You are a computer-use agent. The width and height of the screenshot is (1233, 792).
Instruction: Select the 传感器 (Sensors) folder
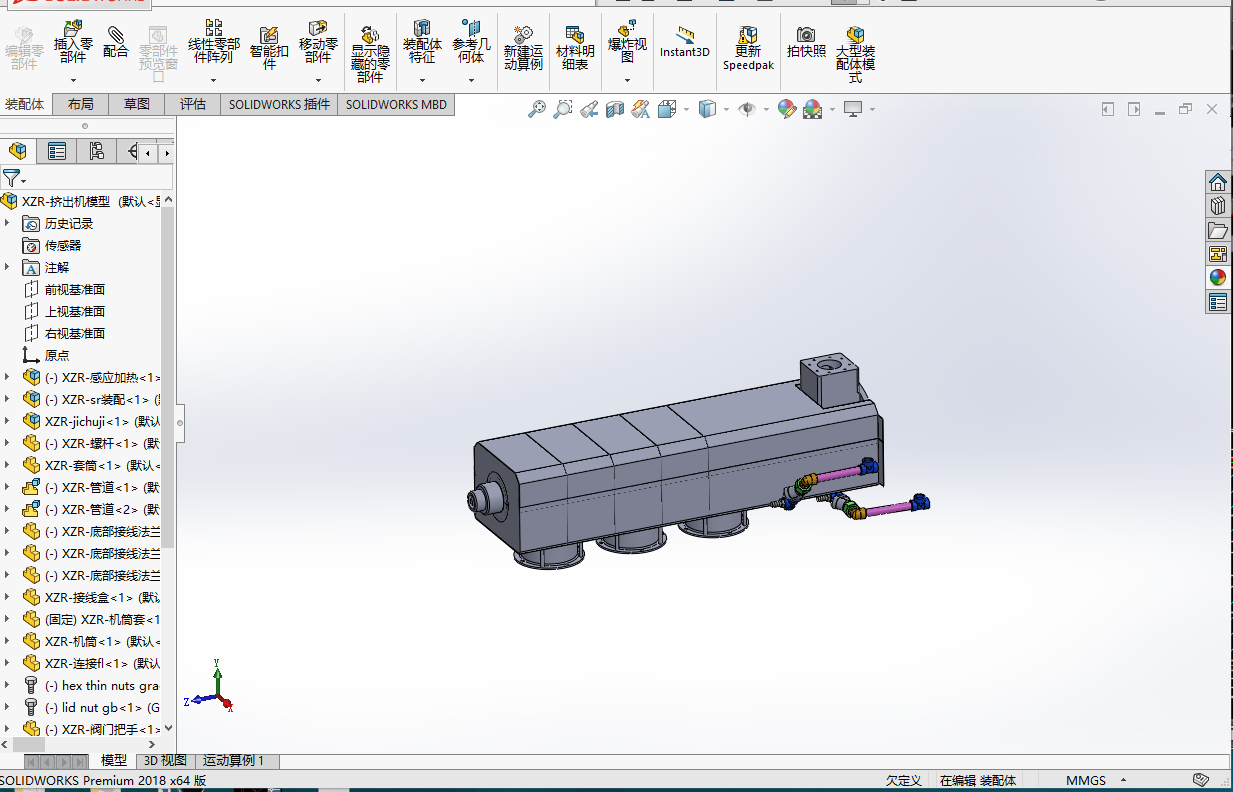pos(63,245)
